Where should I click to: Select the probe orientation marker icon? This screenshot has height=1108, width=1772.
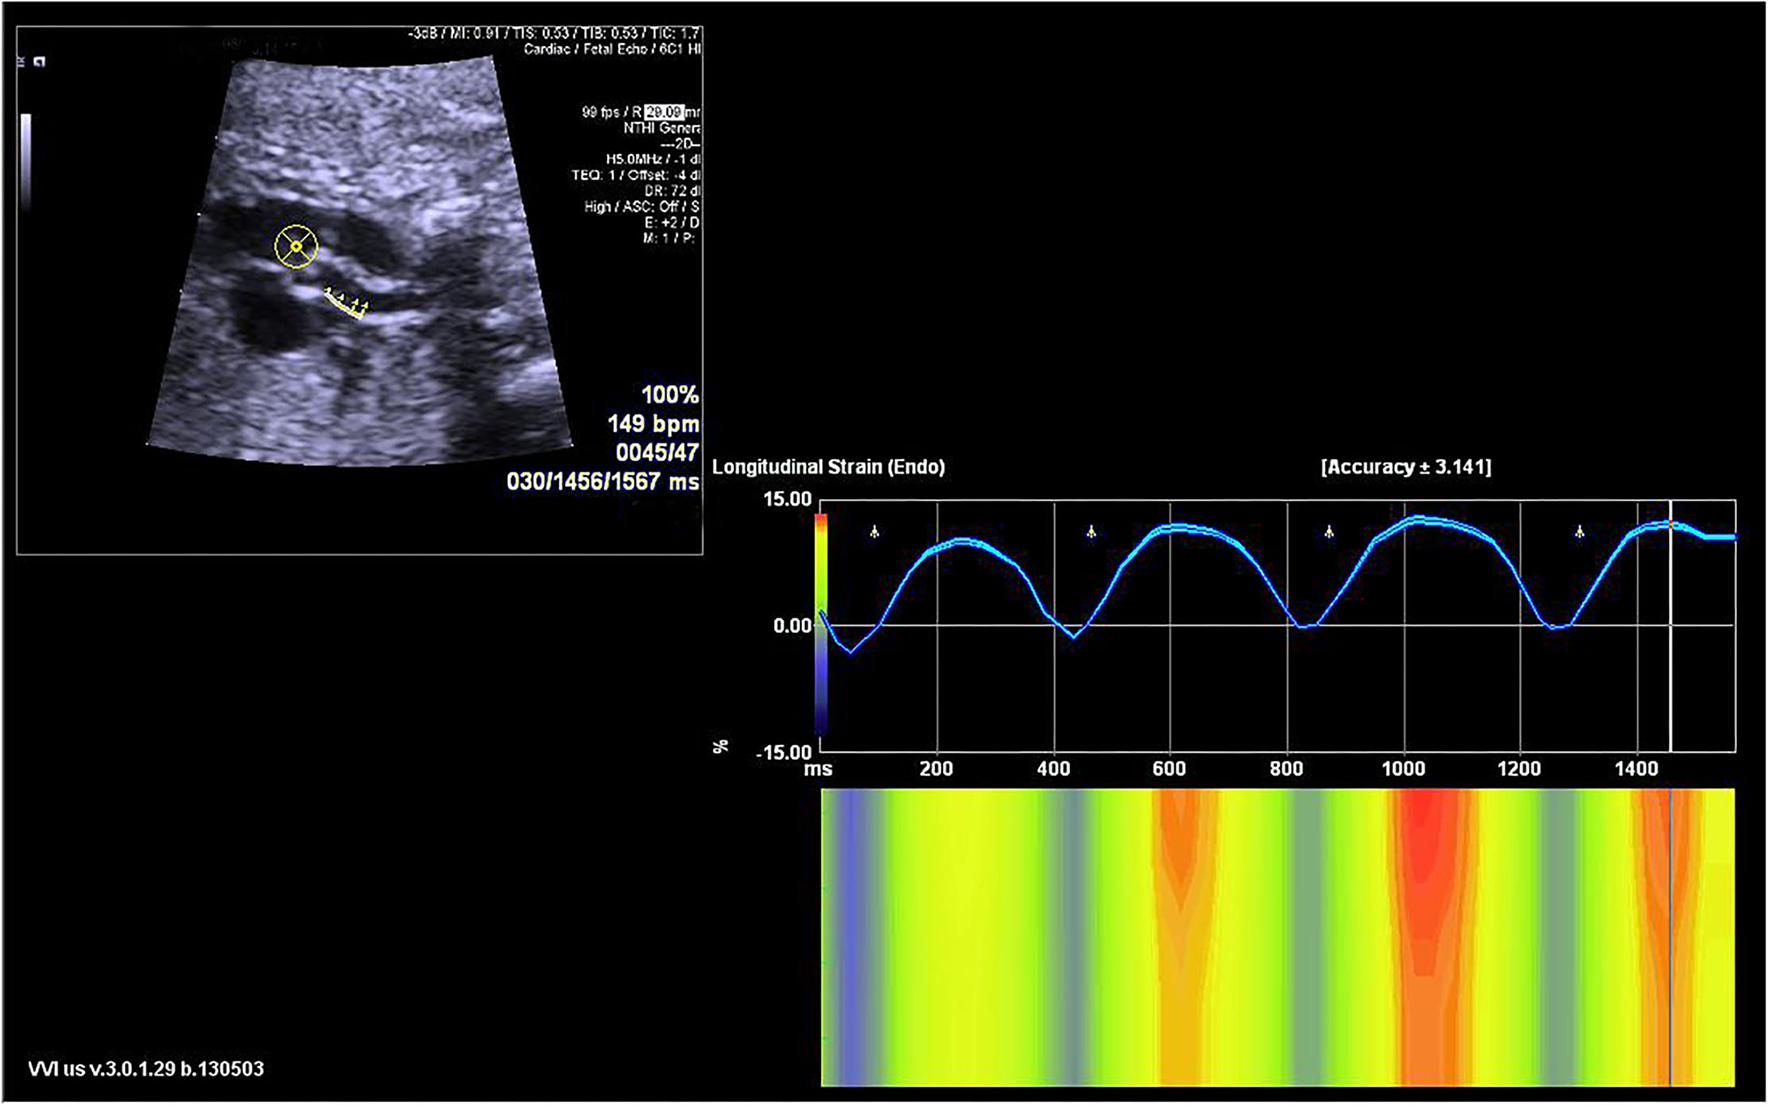point(38,61)
